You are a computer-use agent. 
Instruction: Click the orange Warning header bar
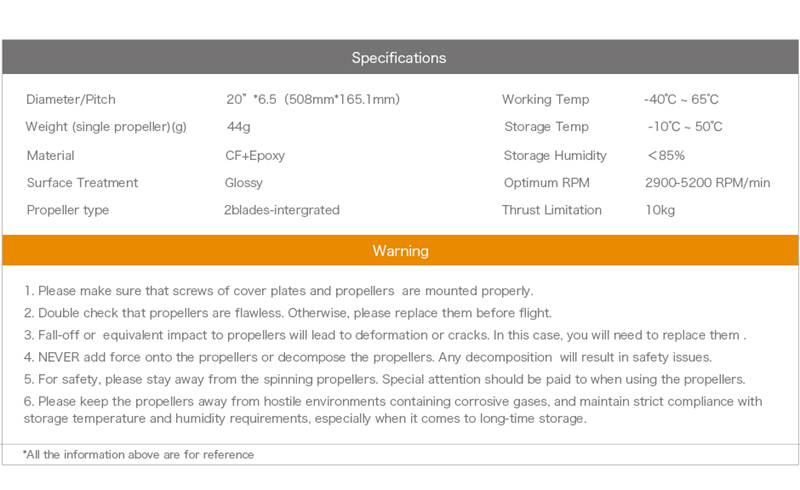(399, 250)
